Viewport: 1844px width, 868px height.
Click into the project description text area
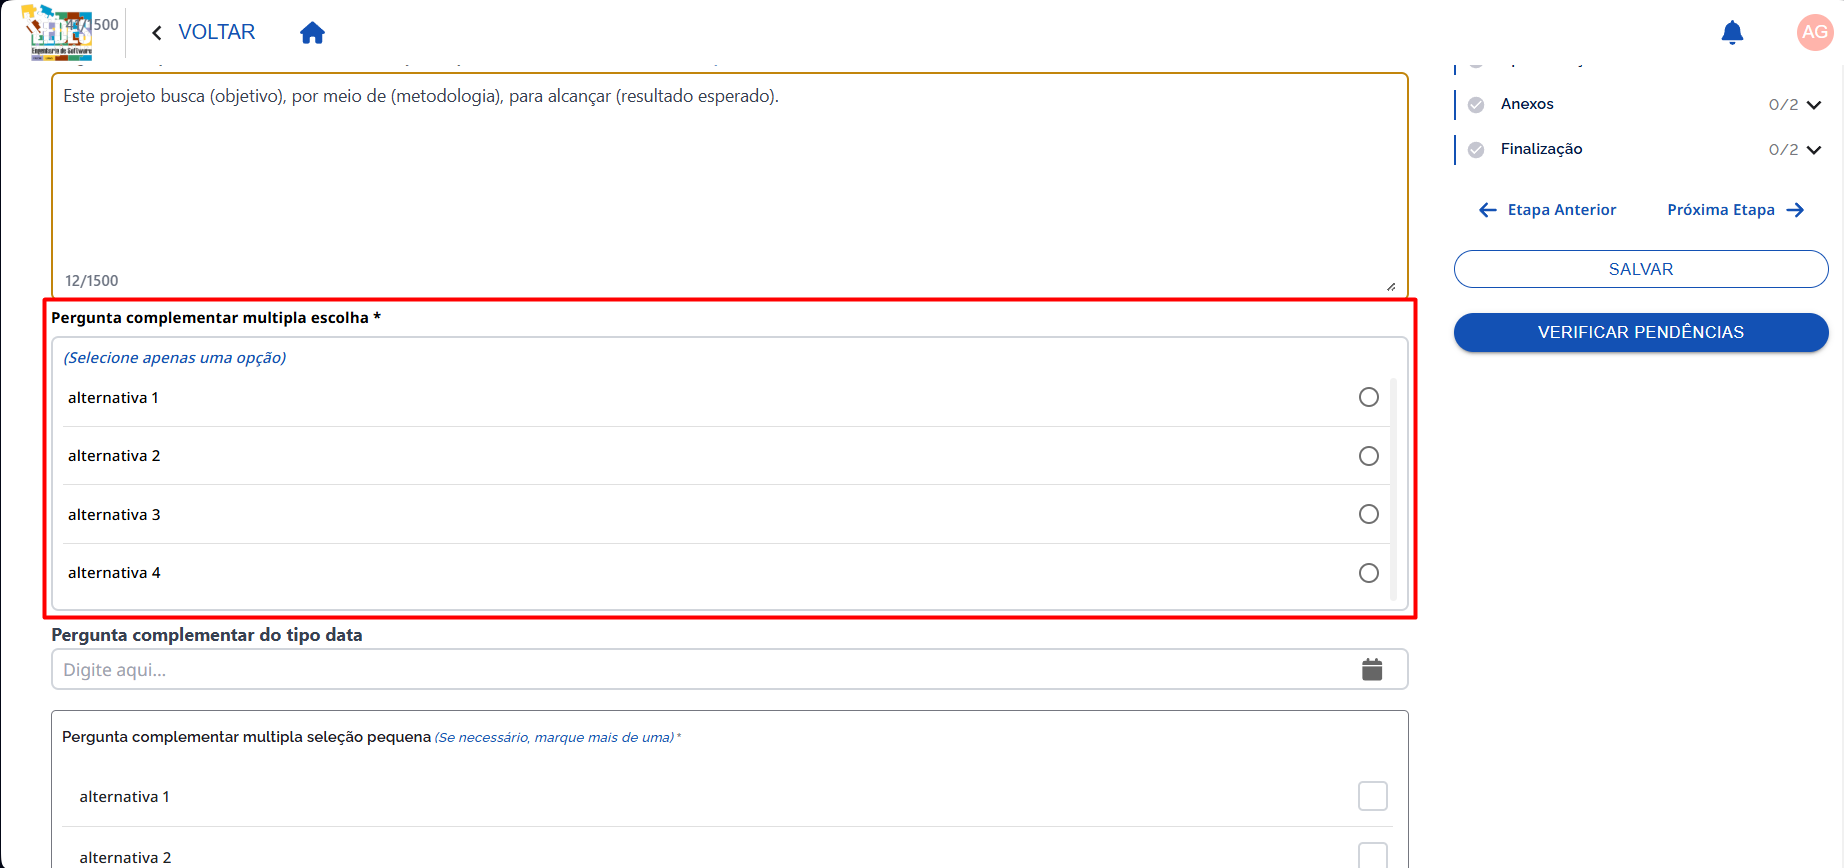(x=730, y=185)
